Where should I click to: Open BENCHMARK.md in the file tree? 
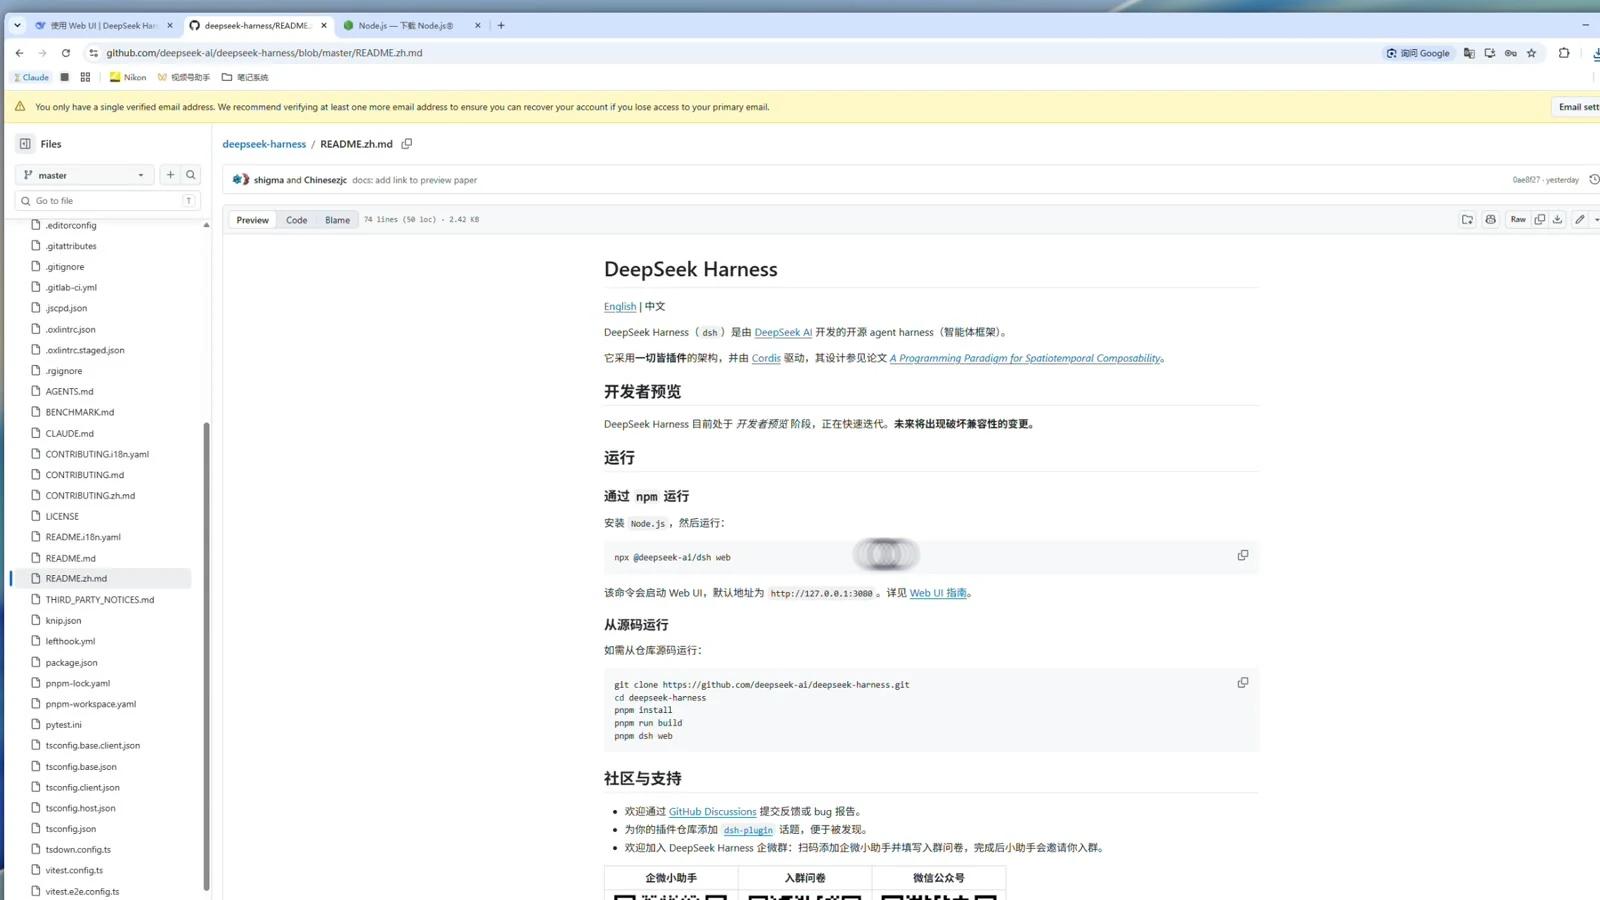79,412
